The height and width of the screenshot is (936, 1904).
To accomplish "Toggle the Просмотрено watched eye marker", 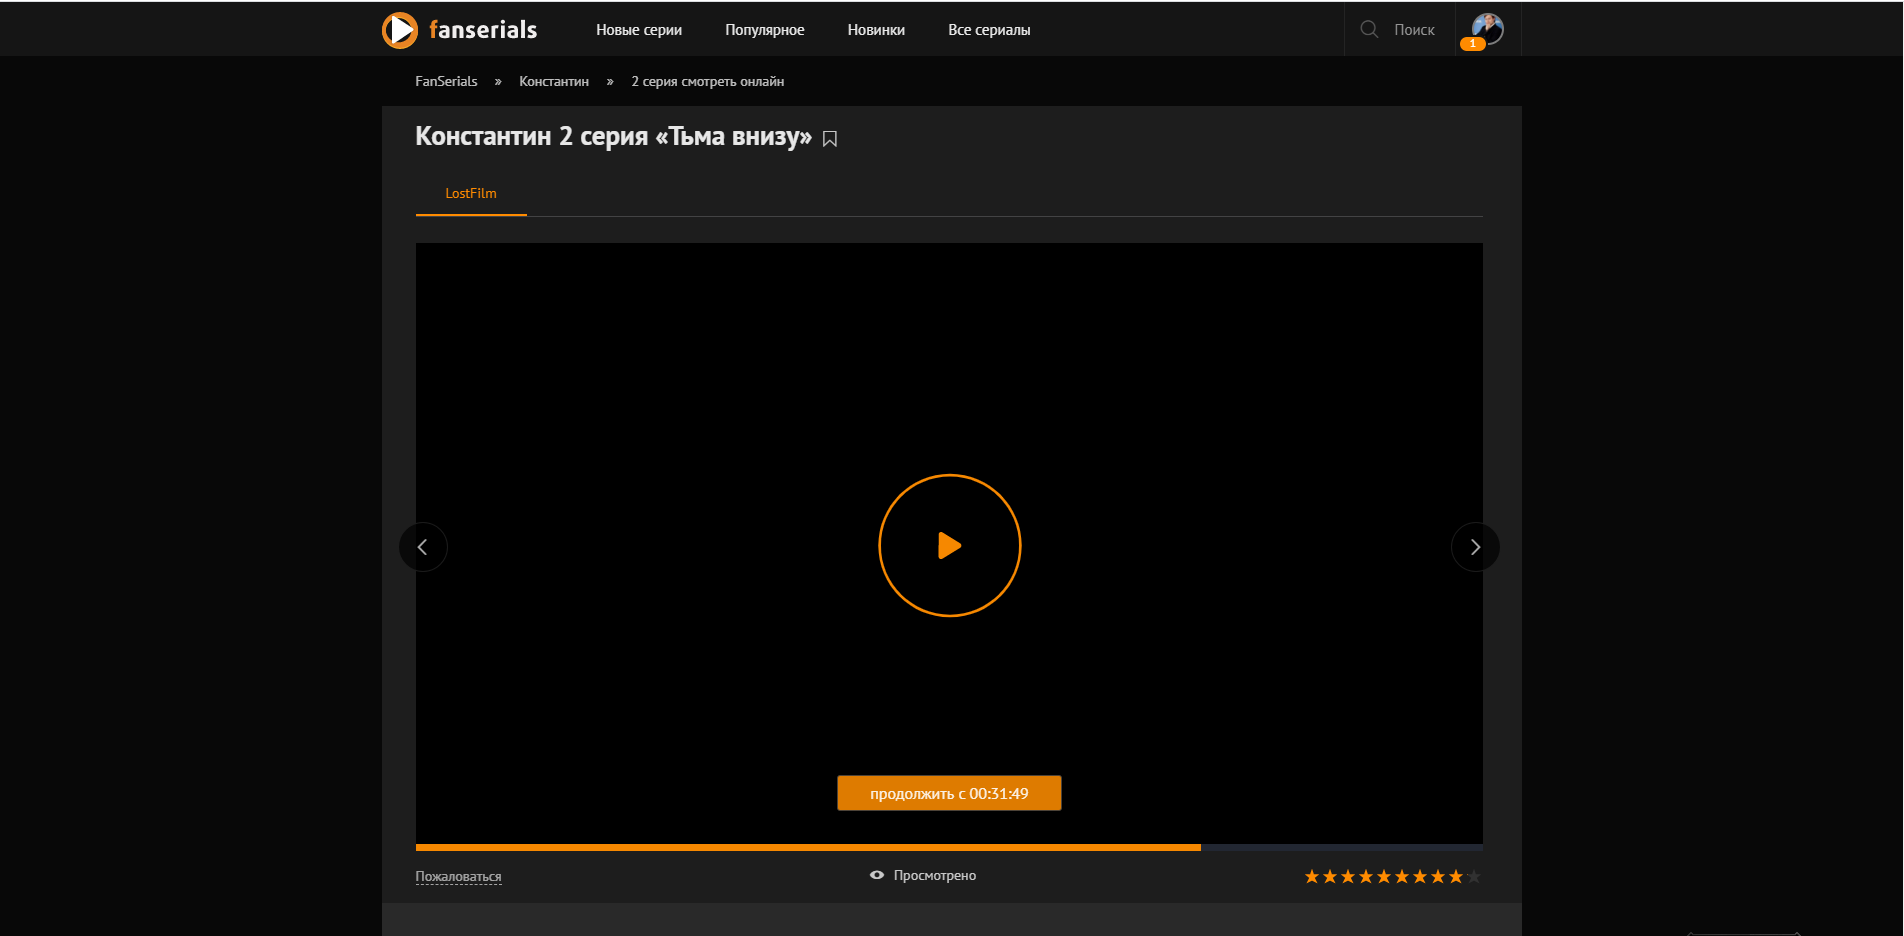I will pos(877,875).
